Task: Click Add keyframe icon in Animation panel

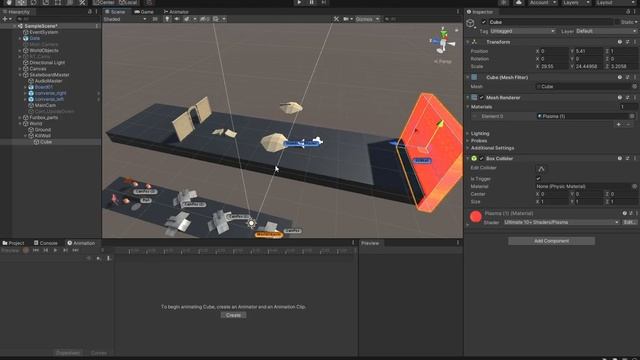Action: point(98,258)
